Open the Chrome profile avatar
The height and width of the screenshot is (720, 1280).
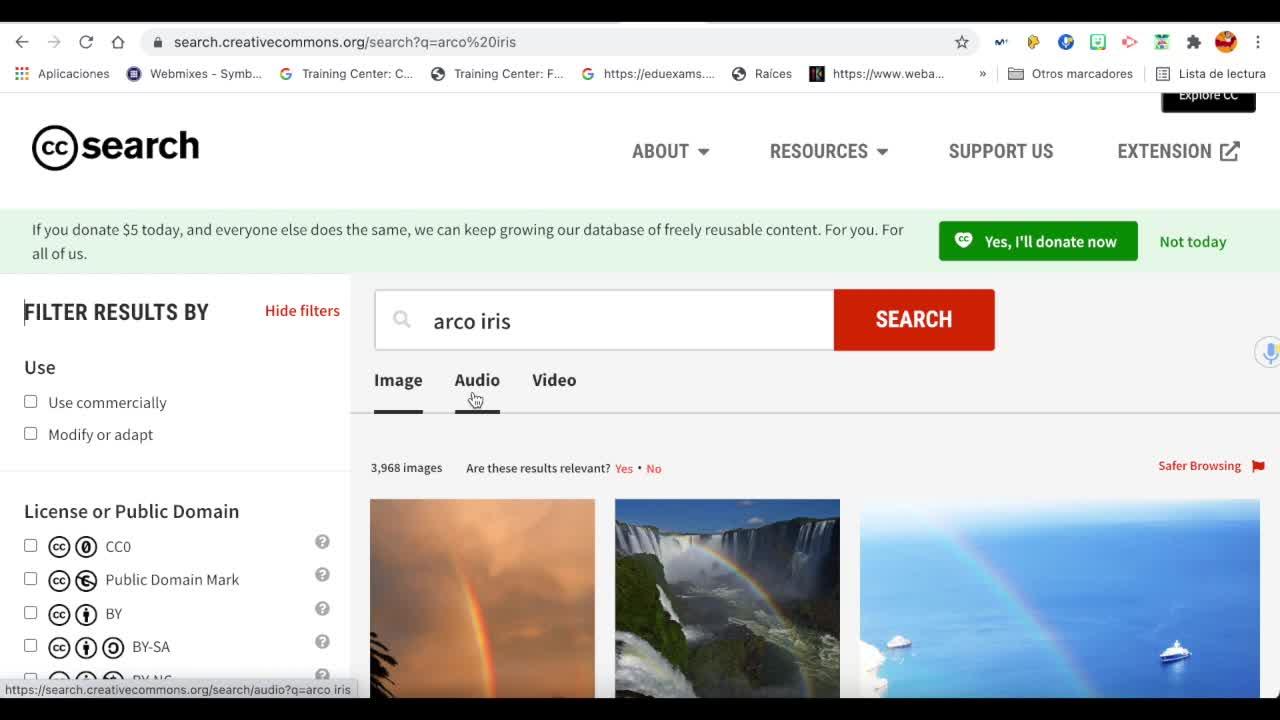tap(1226, 42)
